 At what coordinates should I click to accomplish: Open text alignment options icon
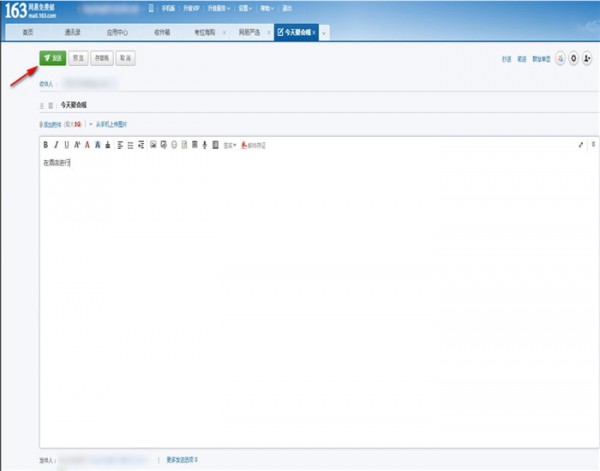pos(120,145)
